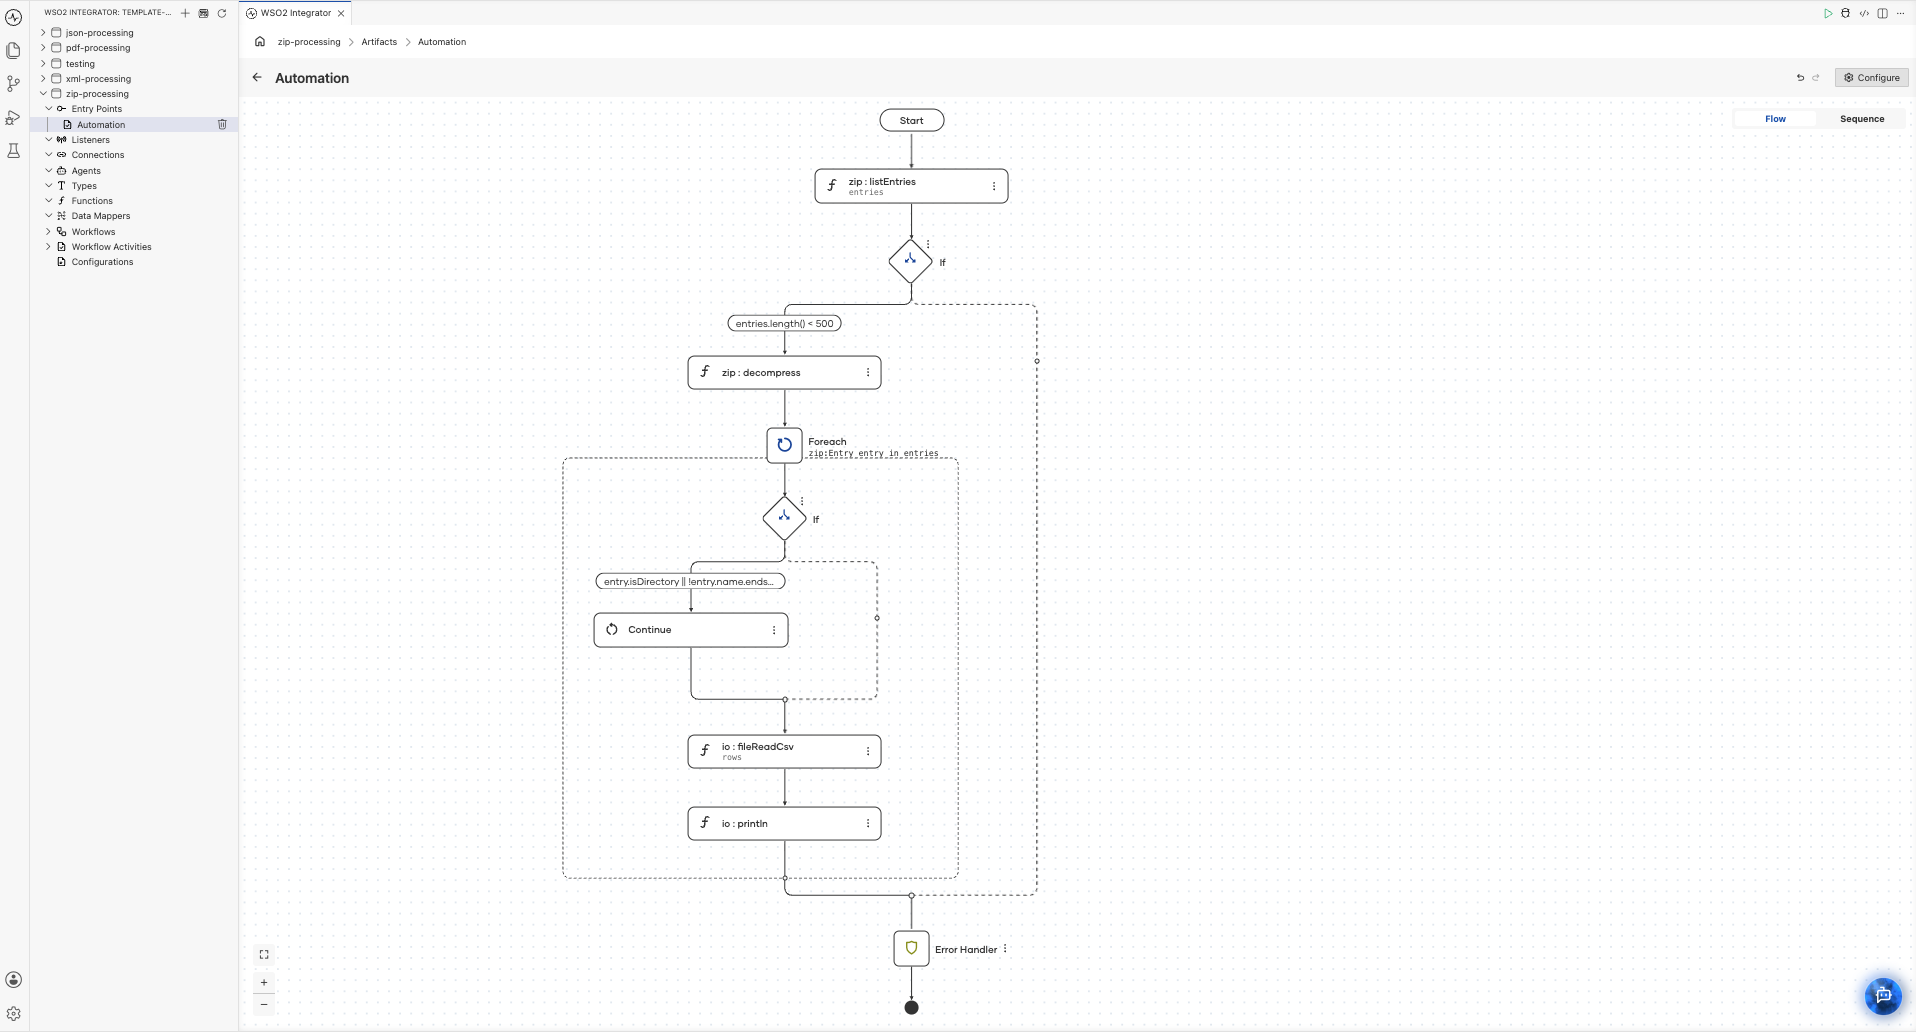The width and height of the screenshot is (1917, 1032).
Task: Undo the last diagram change
Action: point(1800,78)
